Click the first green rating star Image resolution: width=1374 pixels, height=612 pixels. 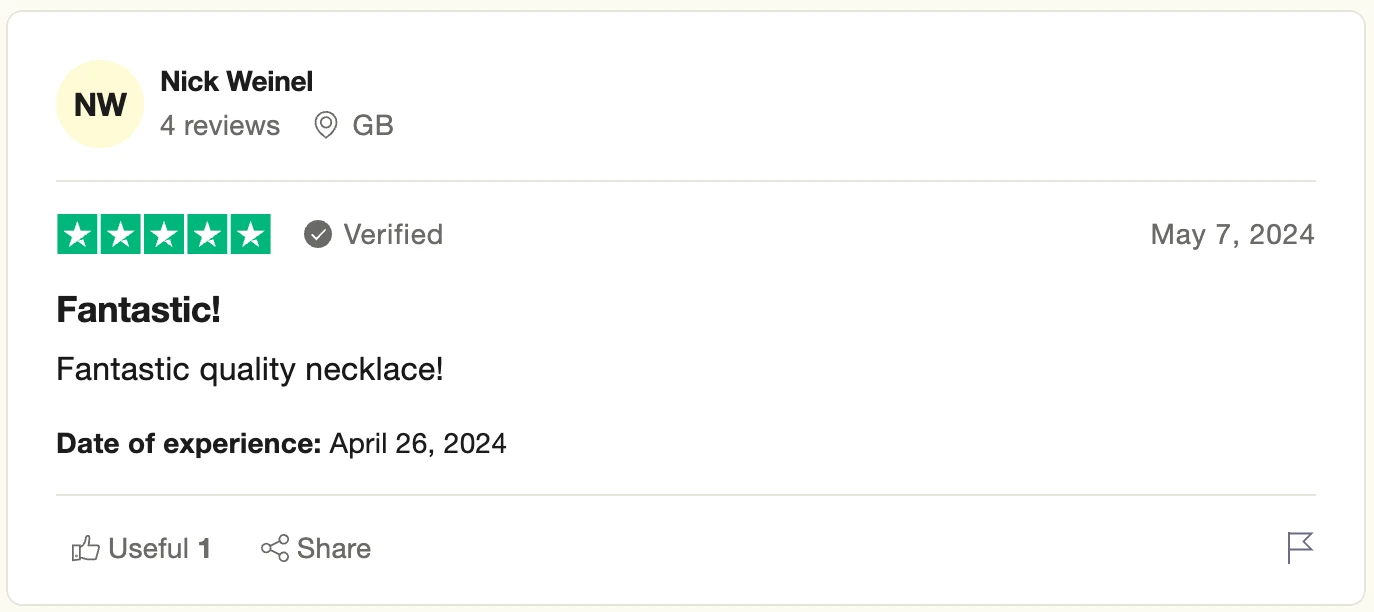78,235
